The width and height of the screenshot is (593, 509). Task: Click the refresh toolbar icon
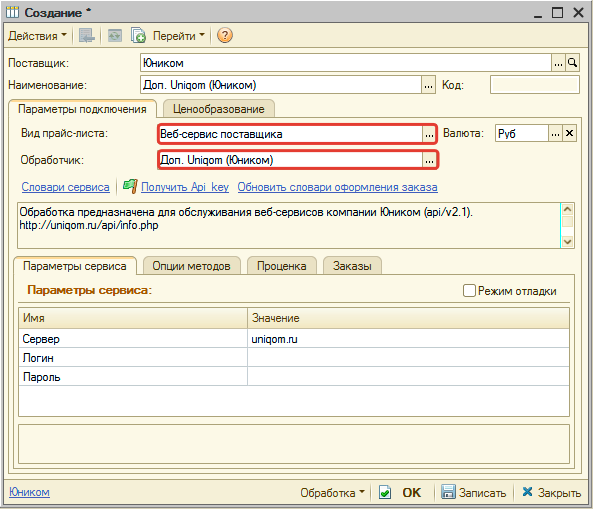click(115, 36)
